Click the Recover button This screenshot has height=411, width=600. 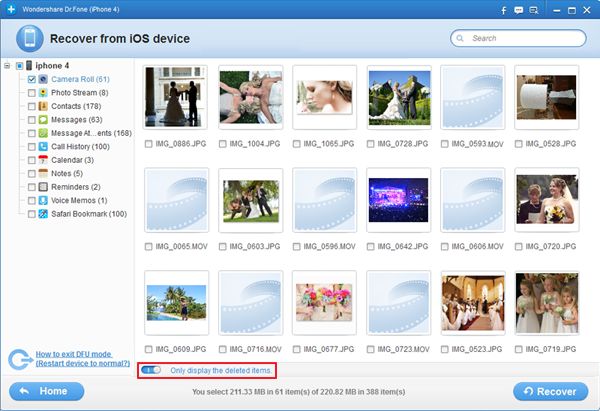(x=551, y=391)
